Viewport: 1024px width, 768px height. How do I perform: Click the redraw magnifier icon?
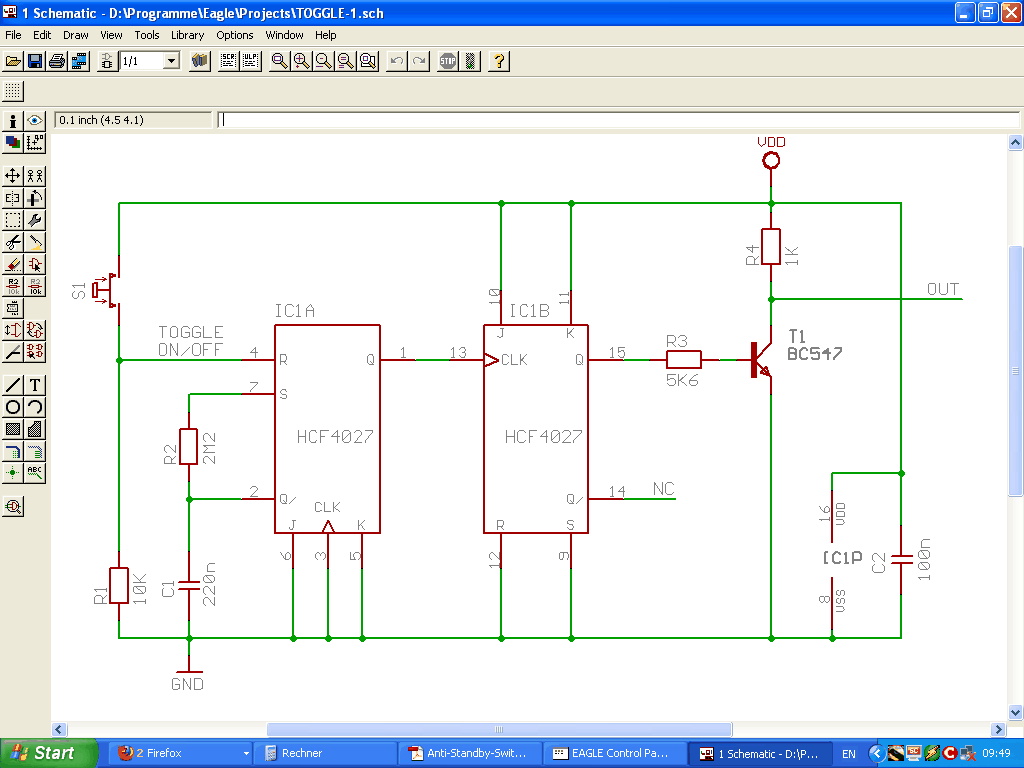345,61
